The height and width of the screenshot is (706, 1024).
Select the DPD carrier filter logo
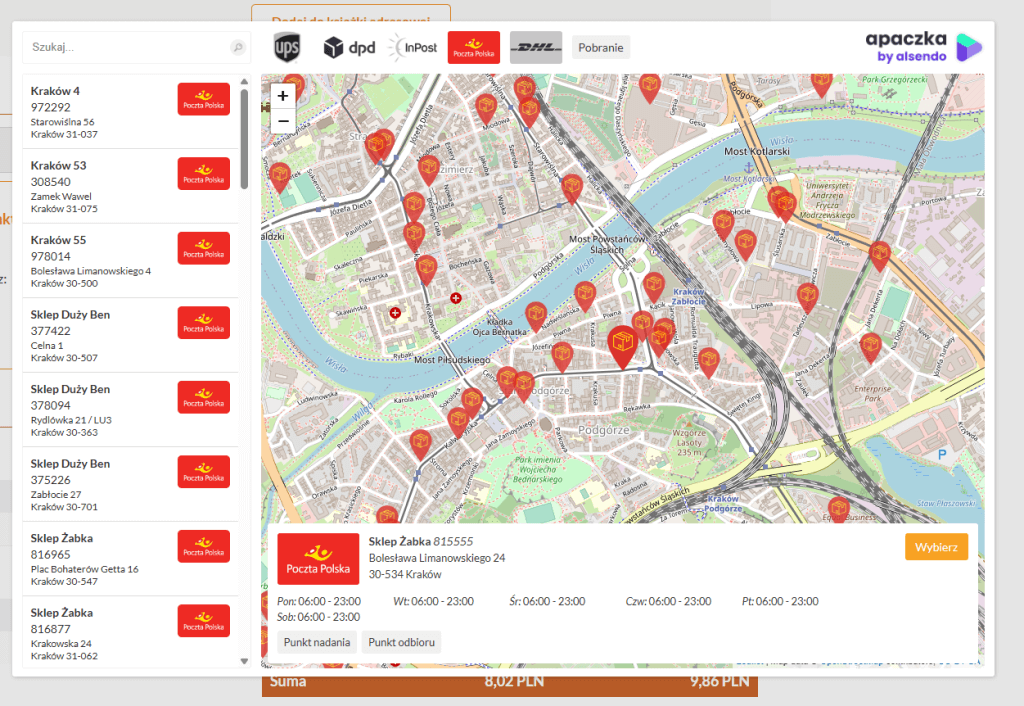[348, 47]
